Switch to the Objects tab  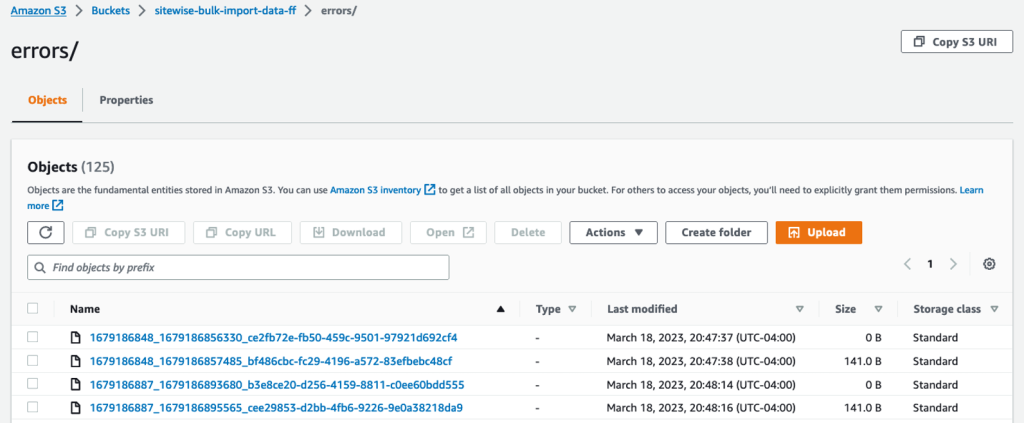[47, 101]
